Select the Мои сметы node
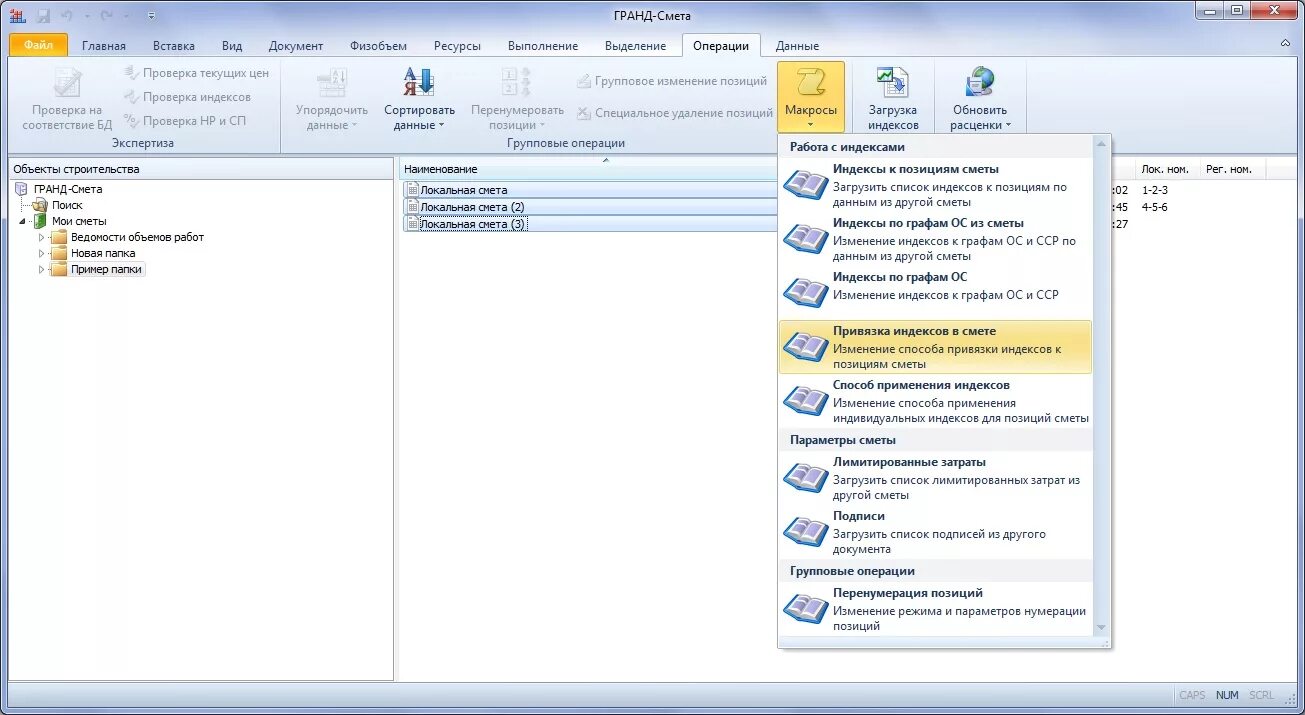The width and height of the screenshot is (1305, 715). tap(79, 221)
